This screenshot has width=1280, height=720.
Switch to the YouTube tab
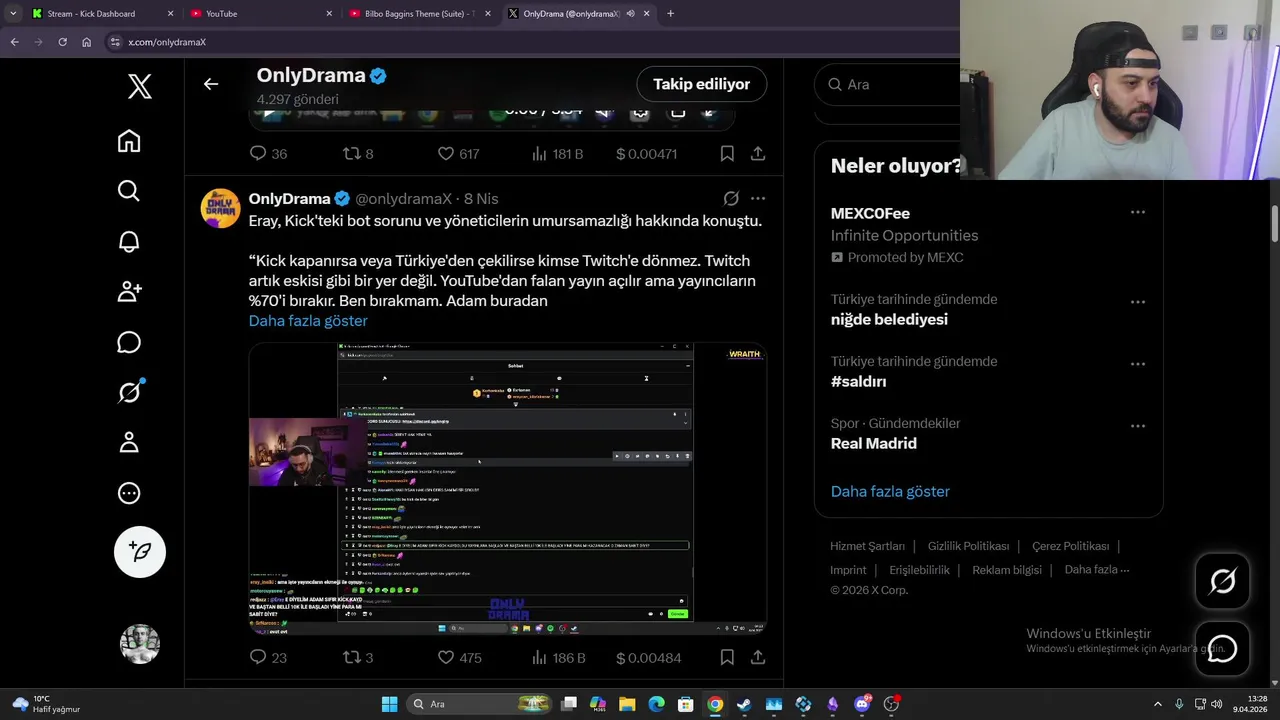[x=262, y=14]
